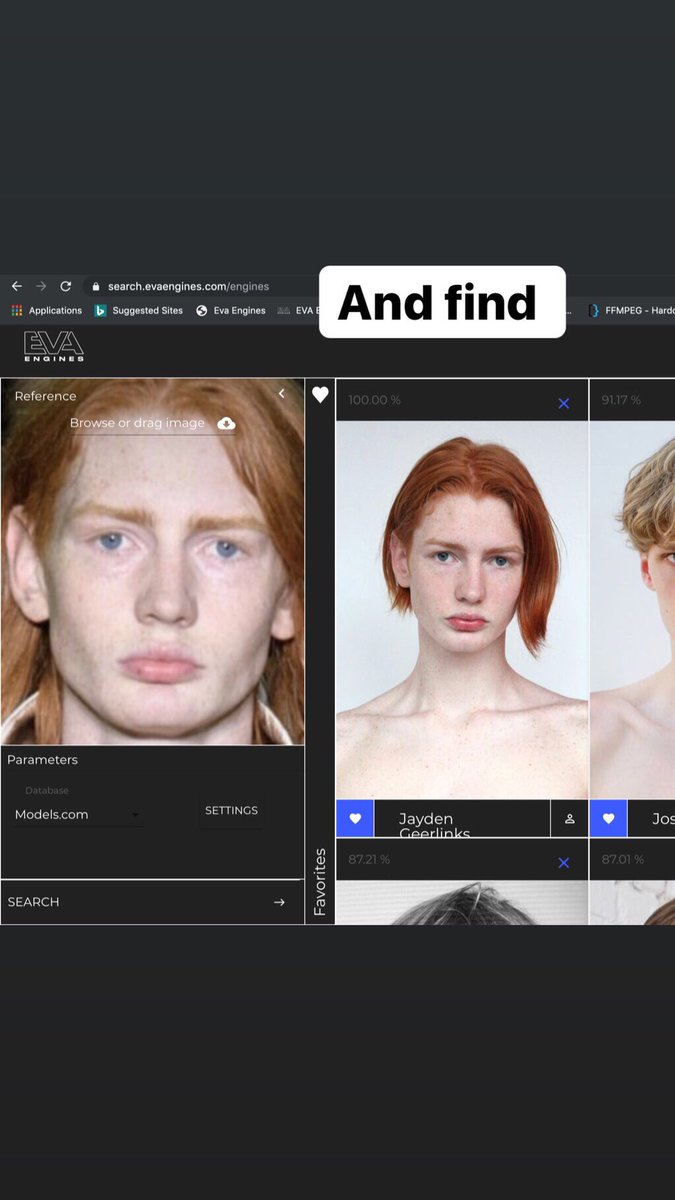The height and width of the screenshot is (1200, 675).
Task: Click the search arrow icon
Action: (x=279, y=902)
